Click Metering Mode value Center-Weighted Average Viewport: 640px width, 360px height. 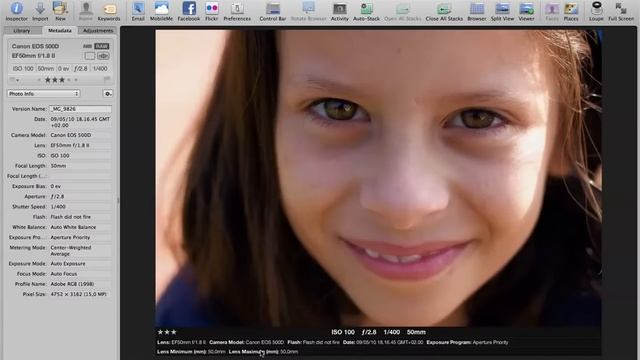pos(80,251)
